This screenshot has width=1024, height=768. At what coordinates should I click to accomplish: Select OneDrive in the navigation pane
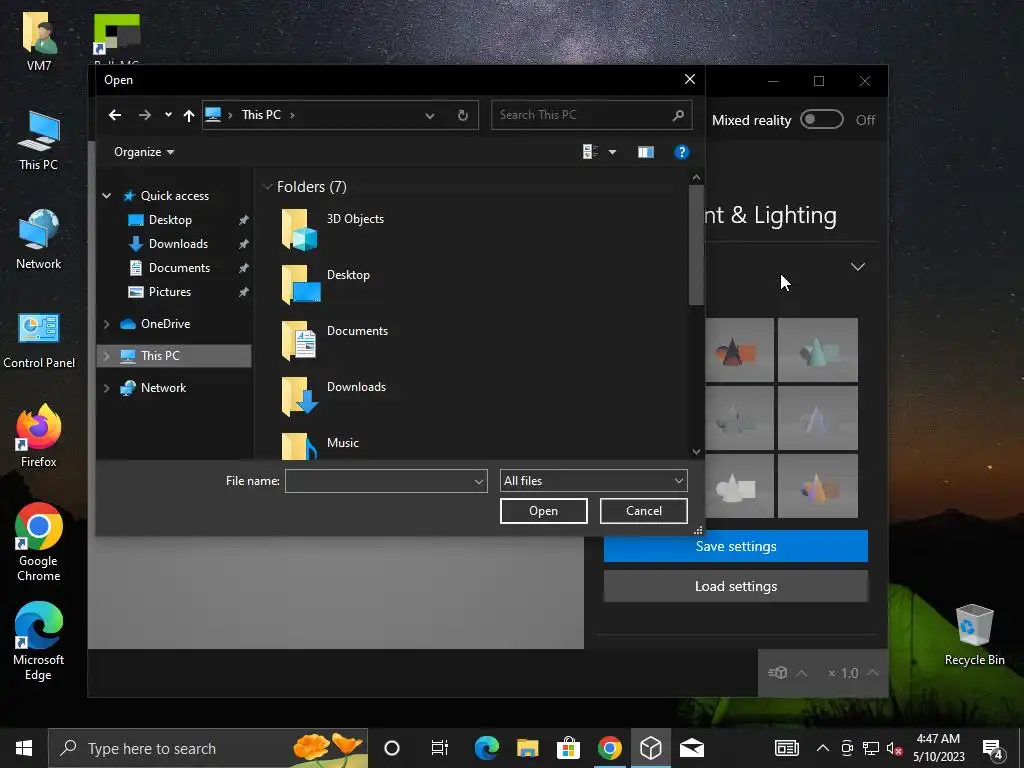(165, 324)
